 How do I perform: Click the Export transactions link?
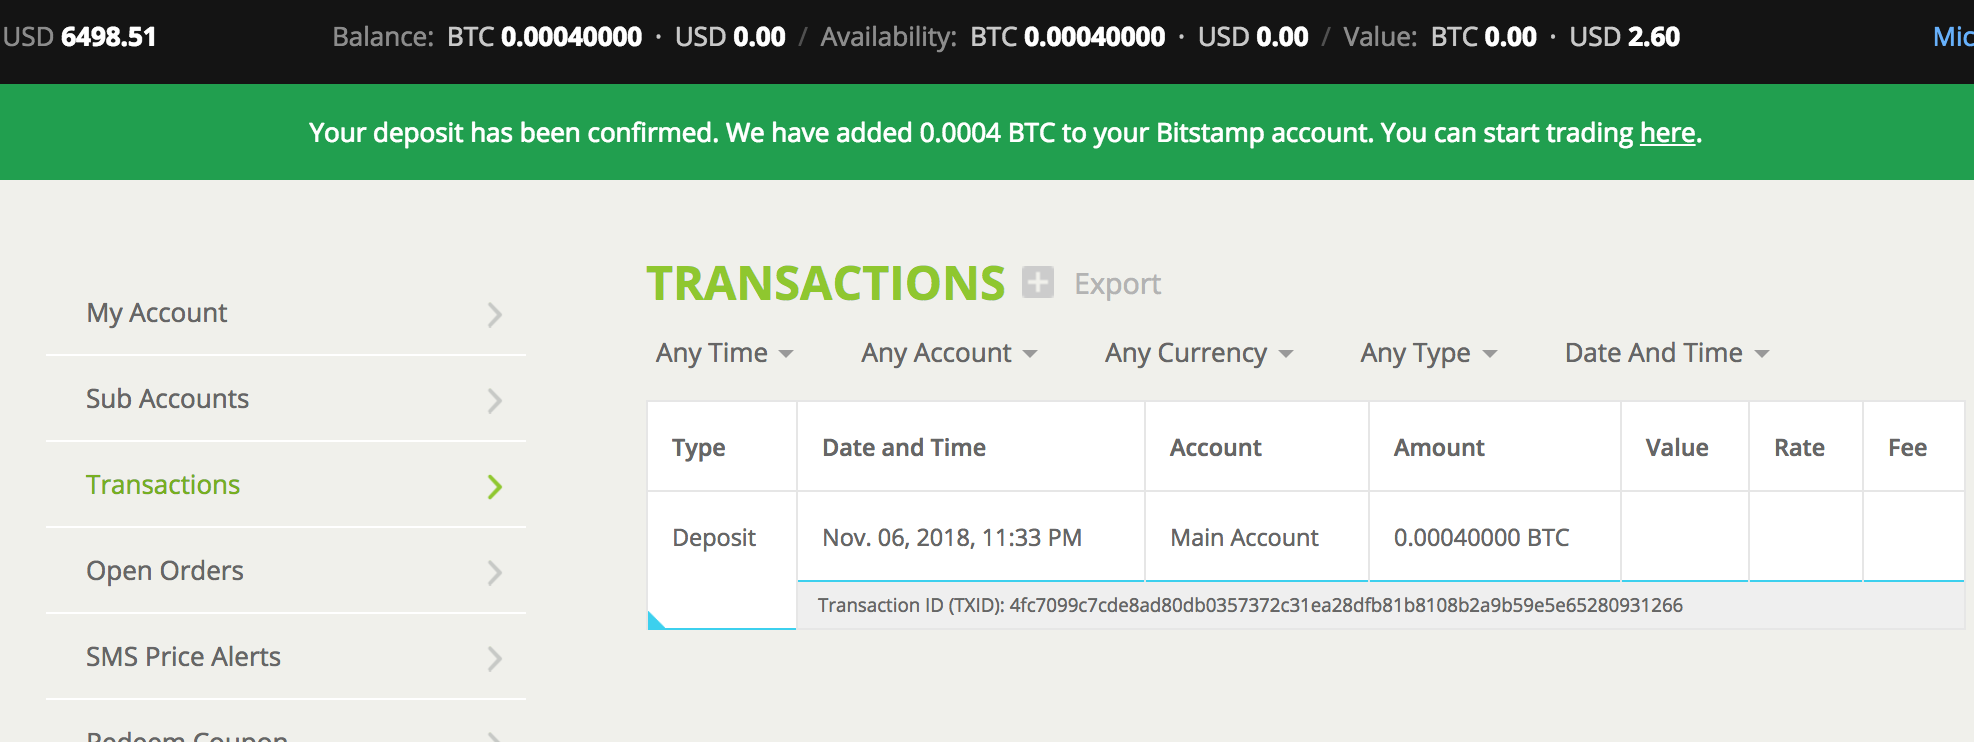[1117, 284]
